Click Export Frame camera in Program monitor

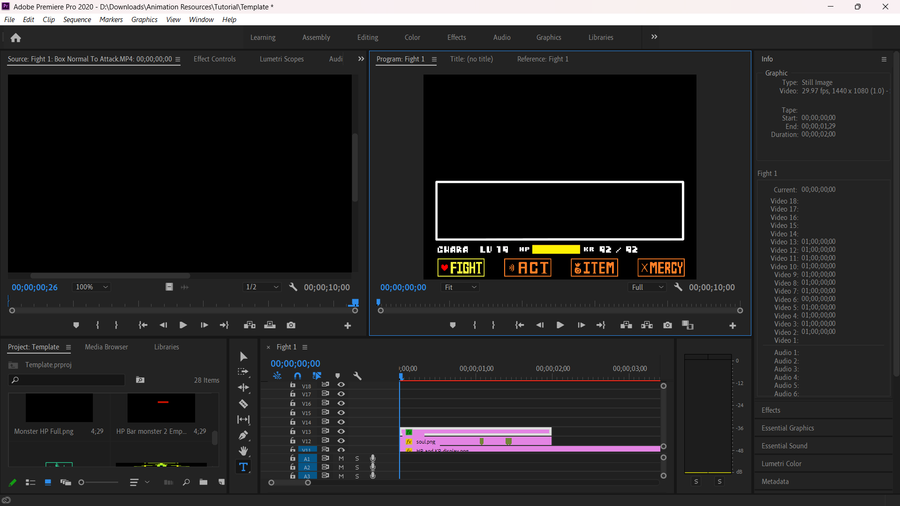click(x=667, y=325)
